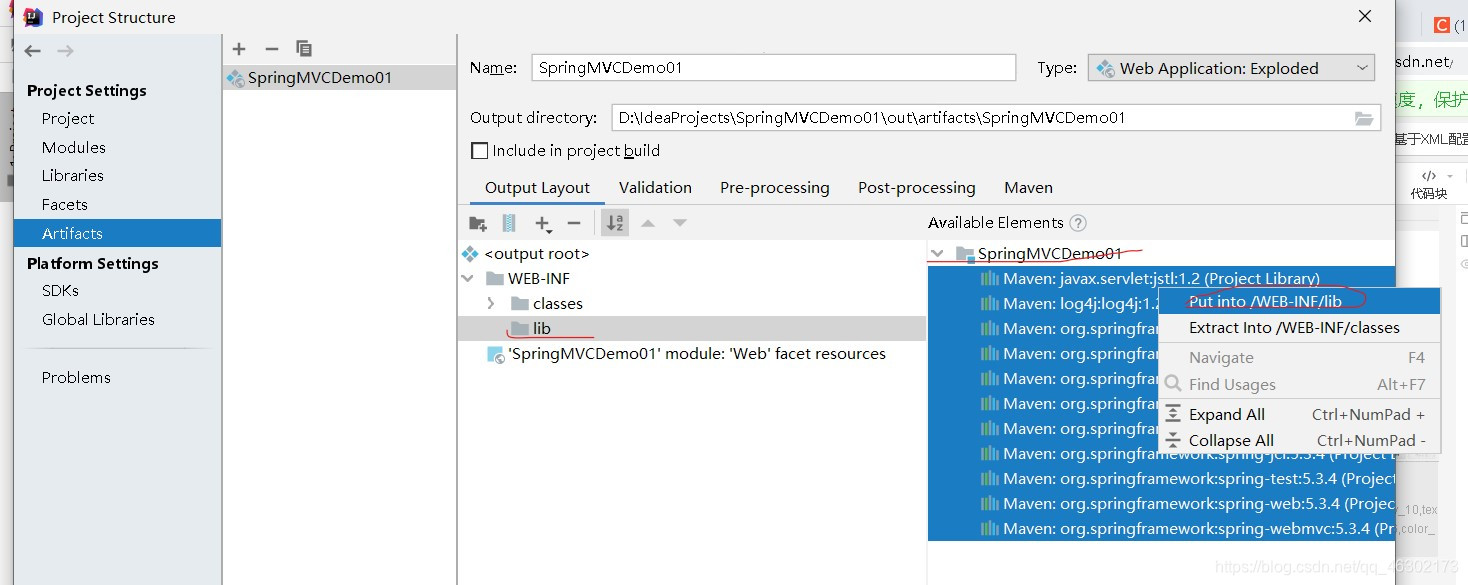Image resolution: width=1468 pixels, height=585 pixels.
Task: Click the artifact Name input field
Action: click(x=774, y=68)
